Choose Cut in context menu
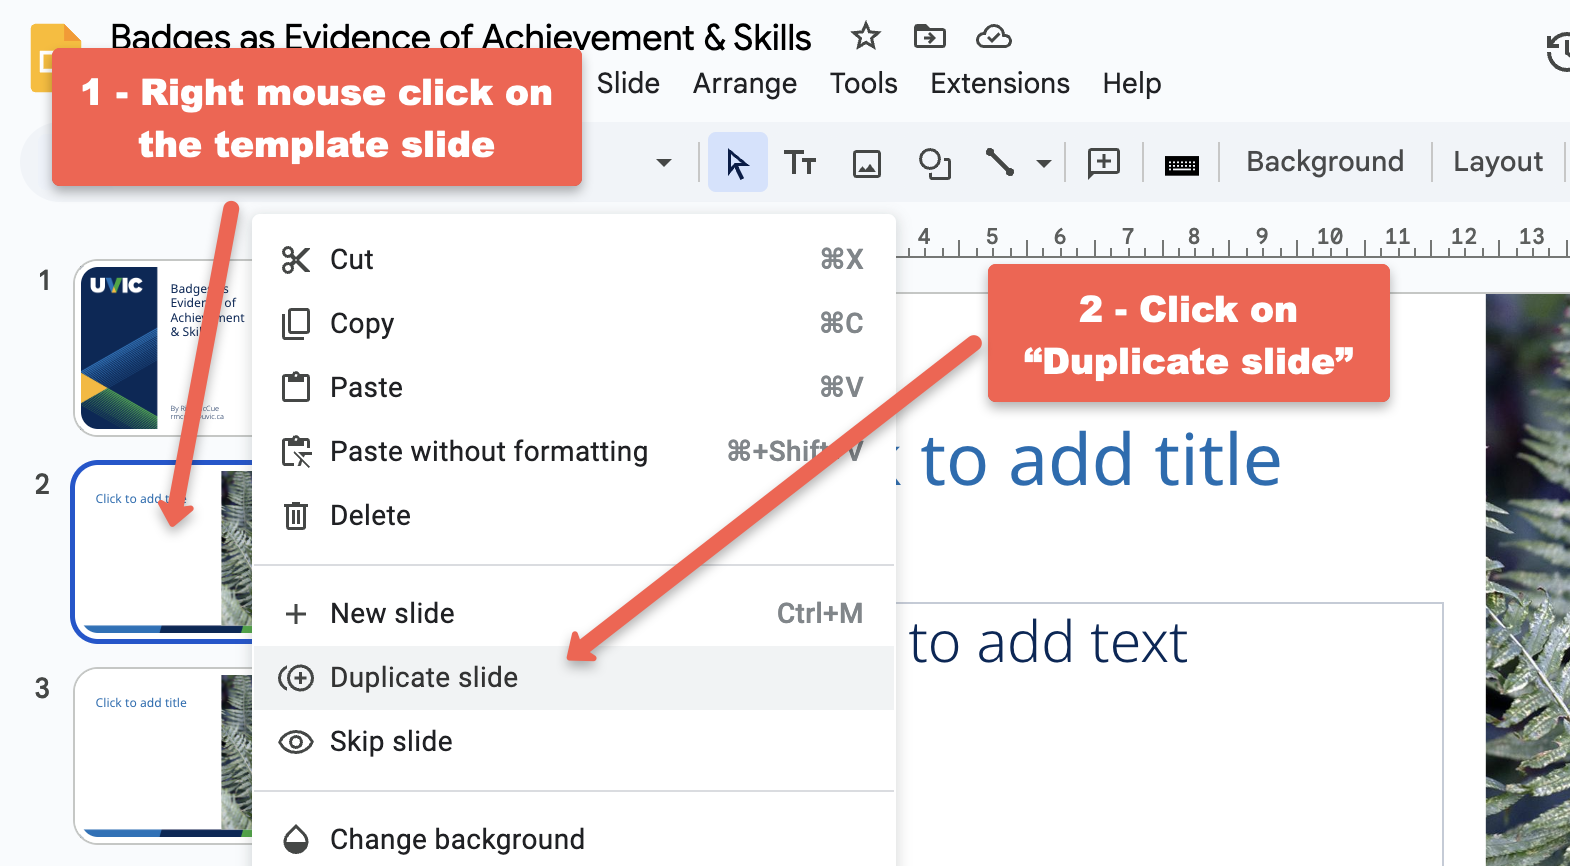The width and height of the screenshot is (1570, 866). tap(574, 259)
